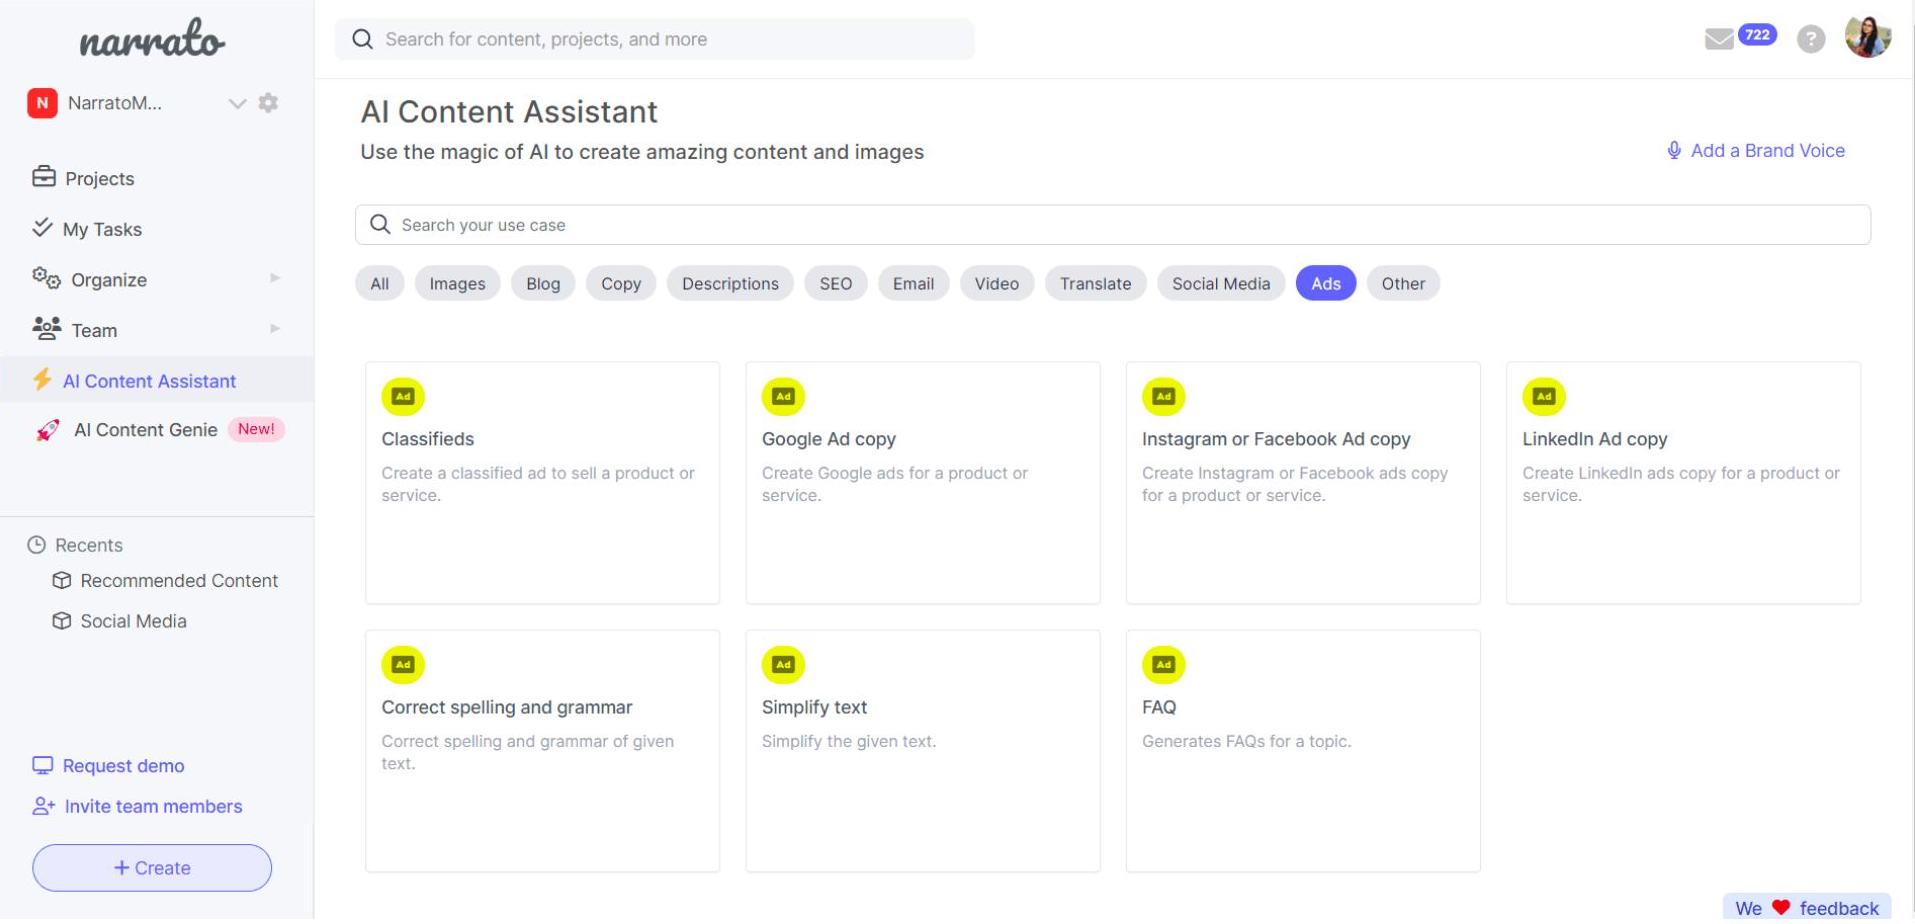Open workspace settings gear icon
This screenshot has height=924, width=1915.
[268, 103]
